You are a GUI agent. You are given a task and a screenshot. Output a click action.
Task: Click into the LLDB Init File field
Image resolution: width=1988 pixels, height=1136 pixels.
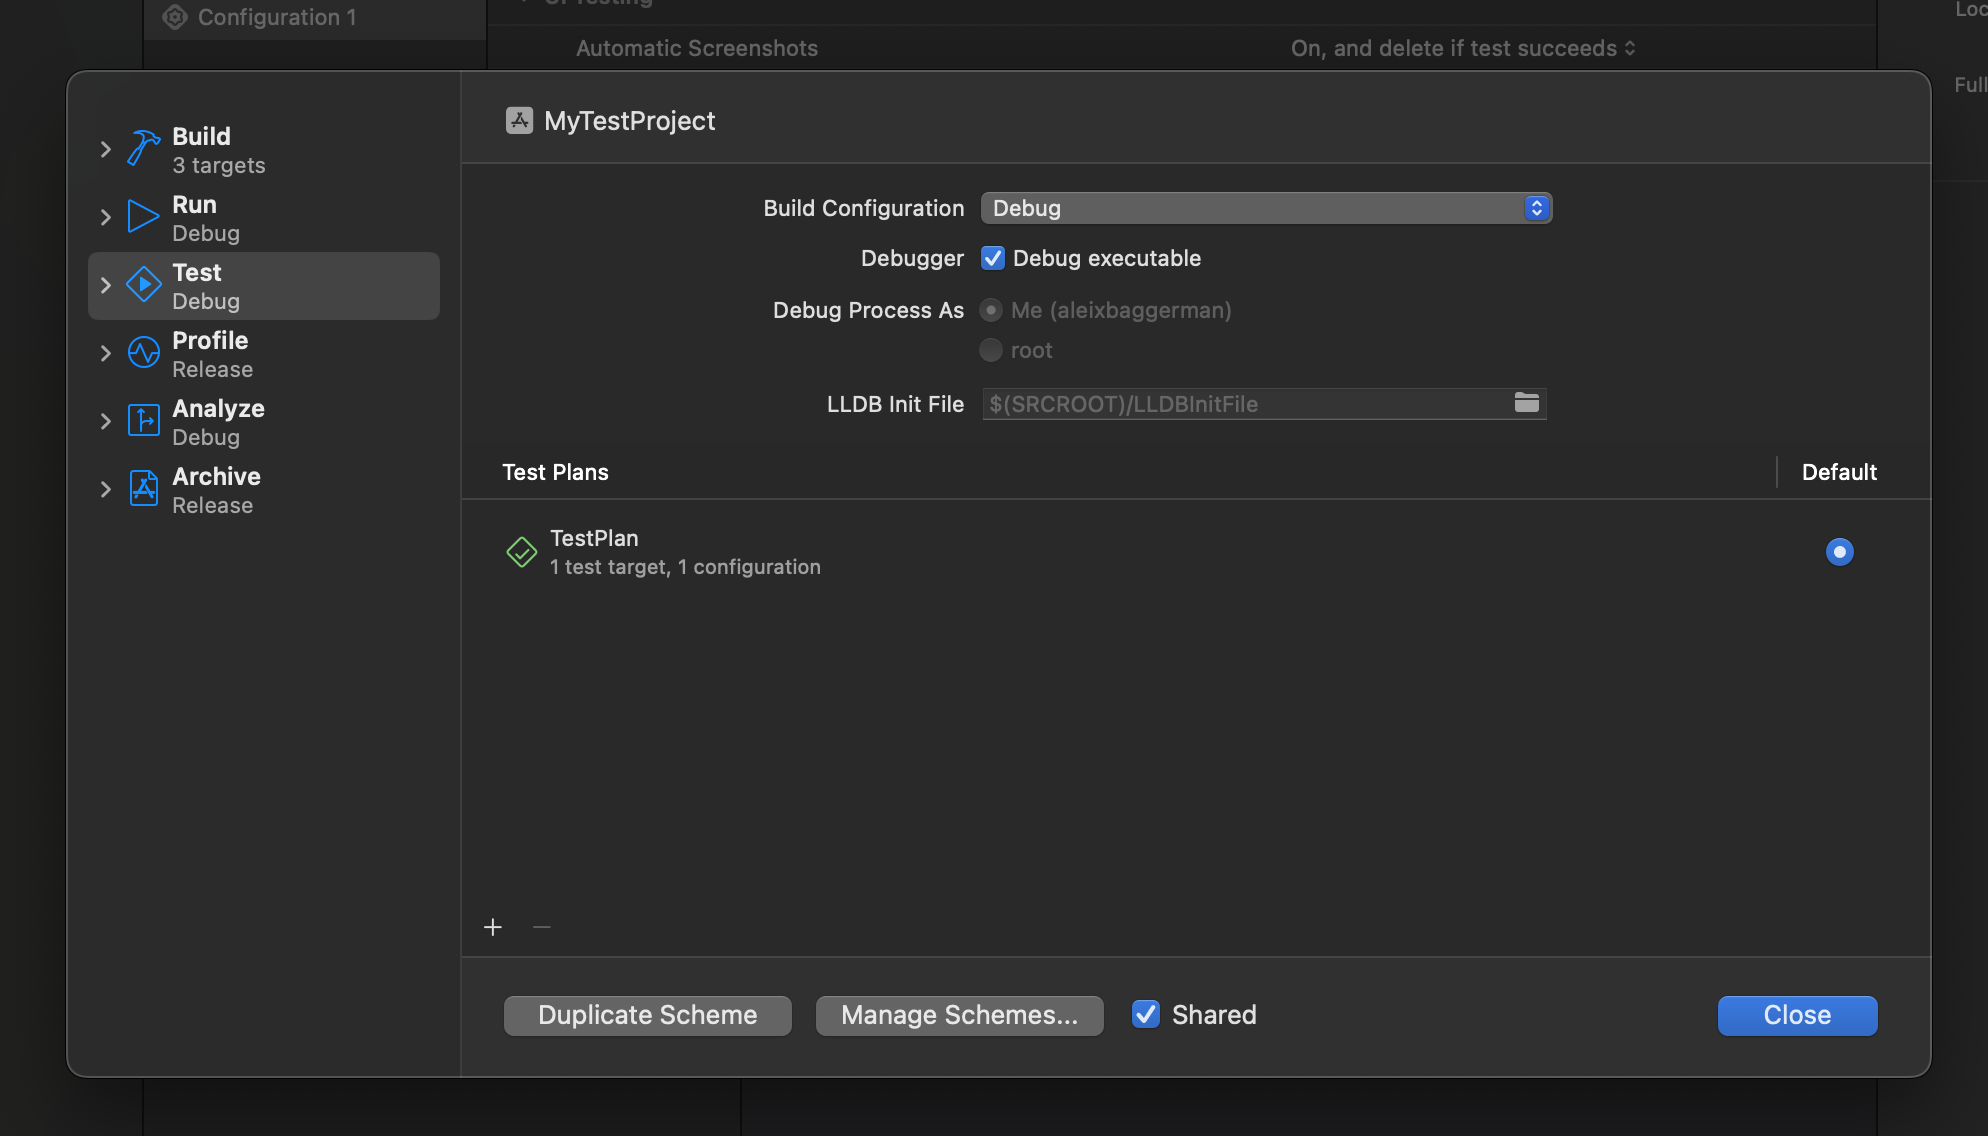(x=1240, y=404)
